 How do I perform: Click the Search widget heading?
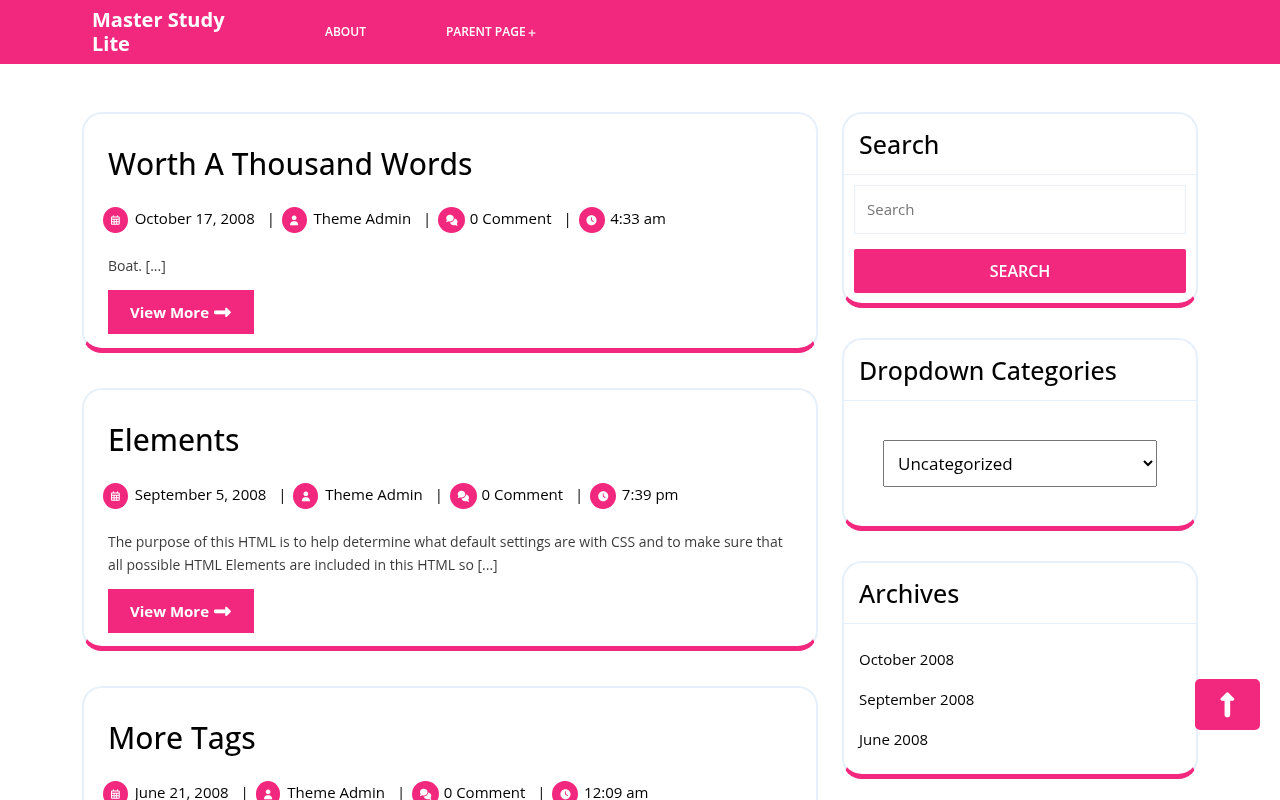899,145
